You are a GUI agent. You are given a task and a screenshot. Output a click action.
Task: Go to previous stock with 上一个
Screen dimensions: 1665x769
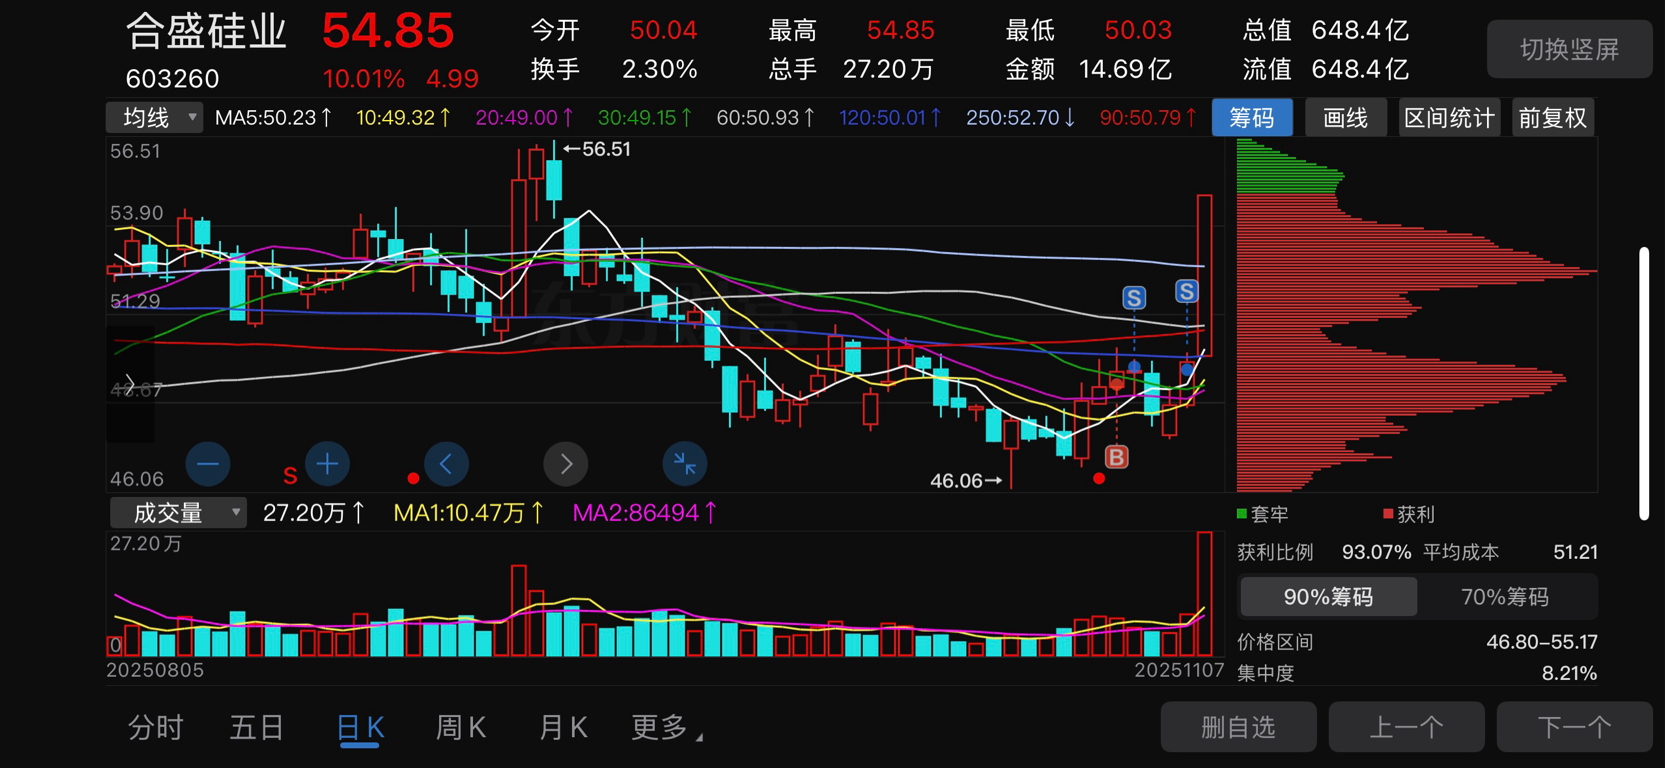tap(1406, 727)
